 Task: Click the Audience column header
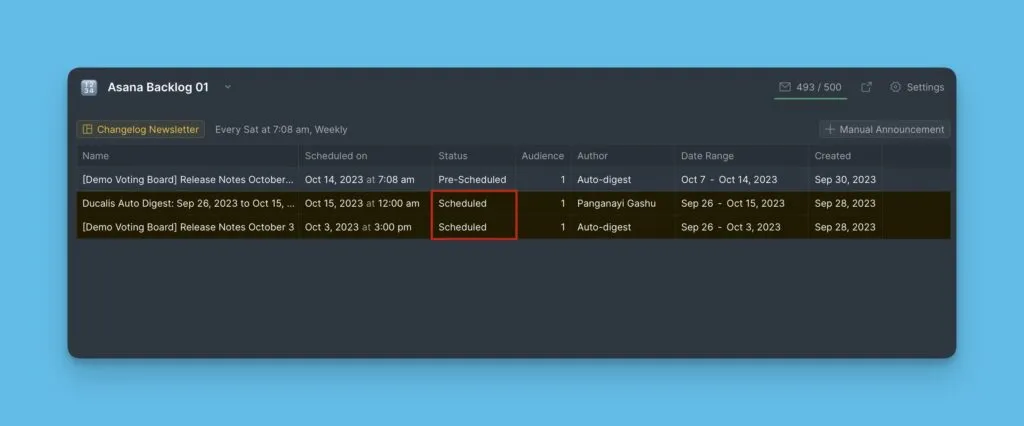(542, 156)
